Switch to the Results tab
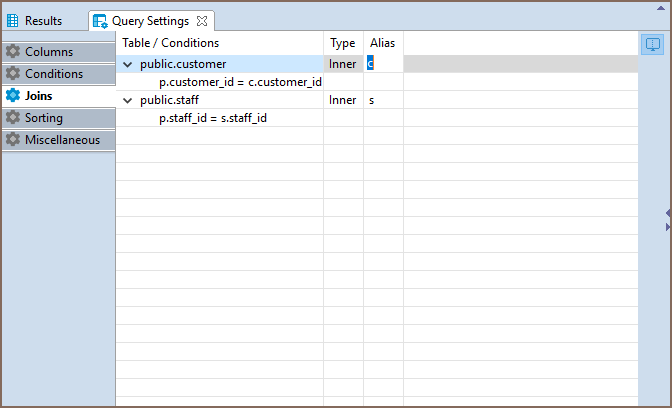 pyautogui.click(x=43, y=21)
